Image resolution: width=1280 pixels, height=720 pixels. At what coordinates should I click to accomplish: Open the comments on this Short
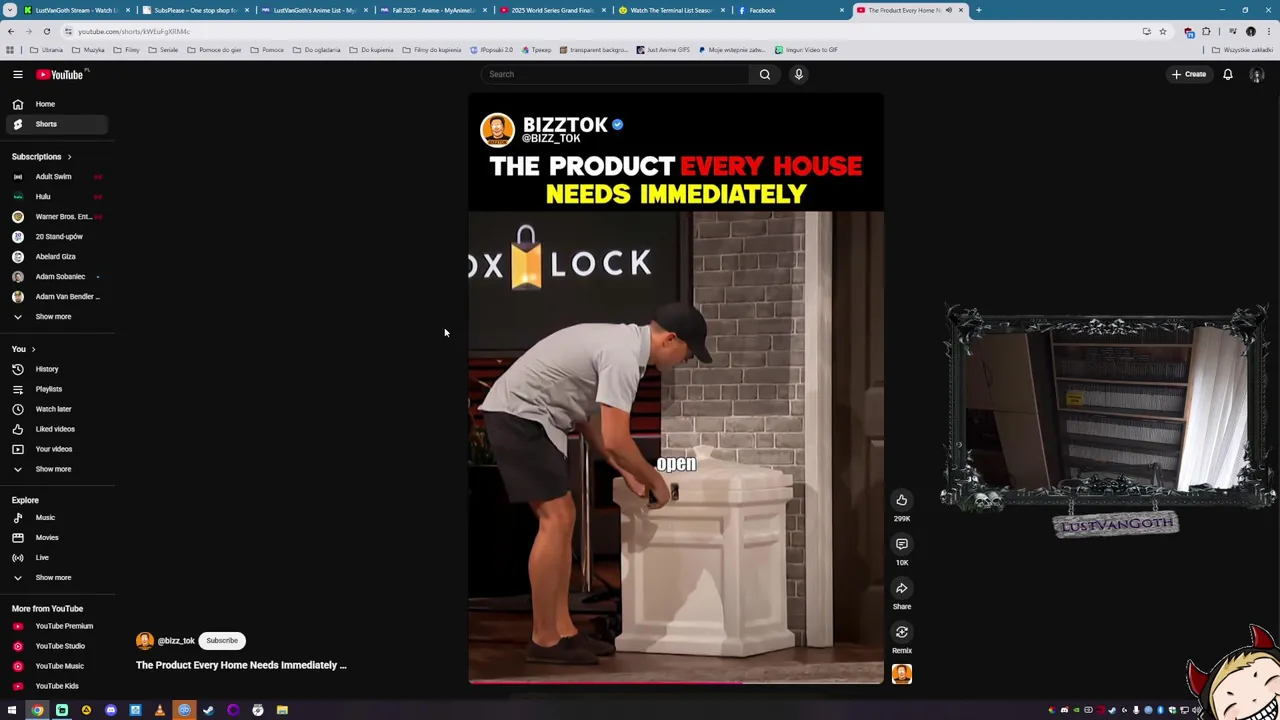tap(902, 544)
